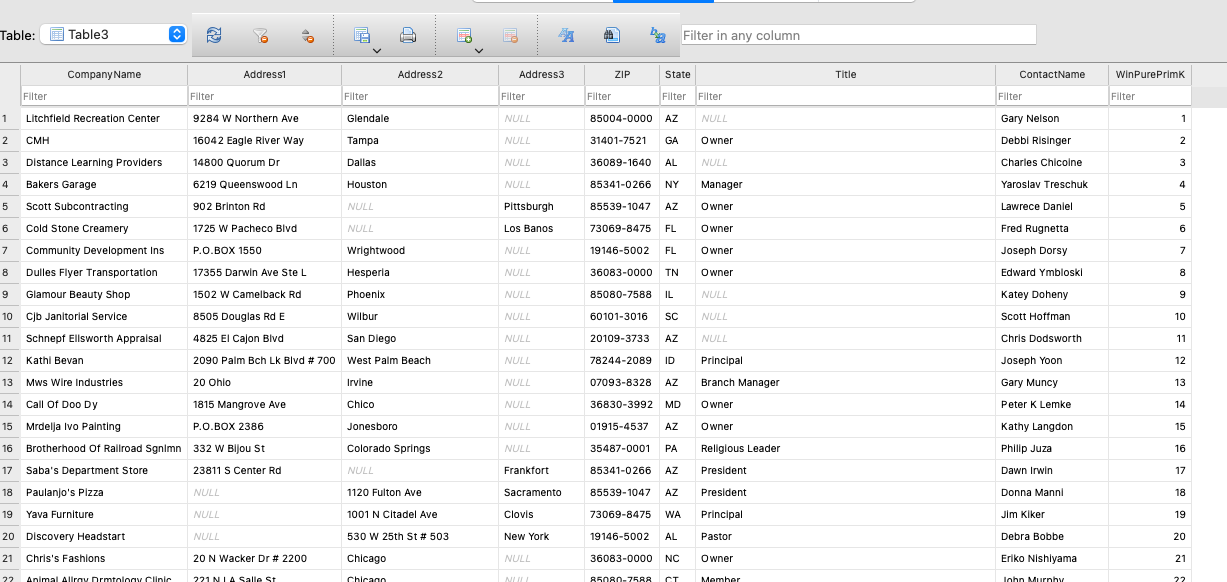This screenshot has height=582, width=1227.
Task: Select the Dulles Flyer Transportation cell
Action: coord(104,272)
